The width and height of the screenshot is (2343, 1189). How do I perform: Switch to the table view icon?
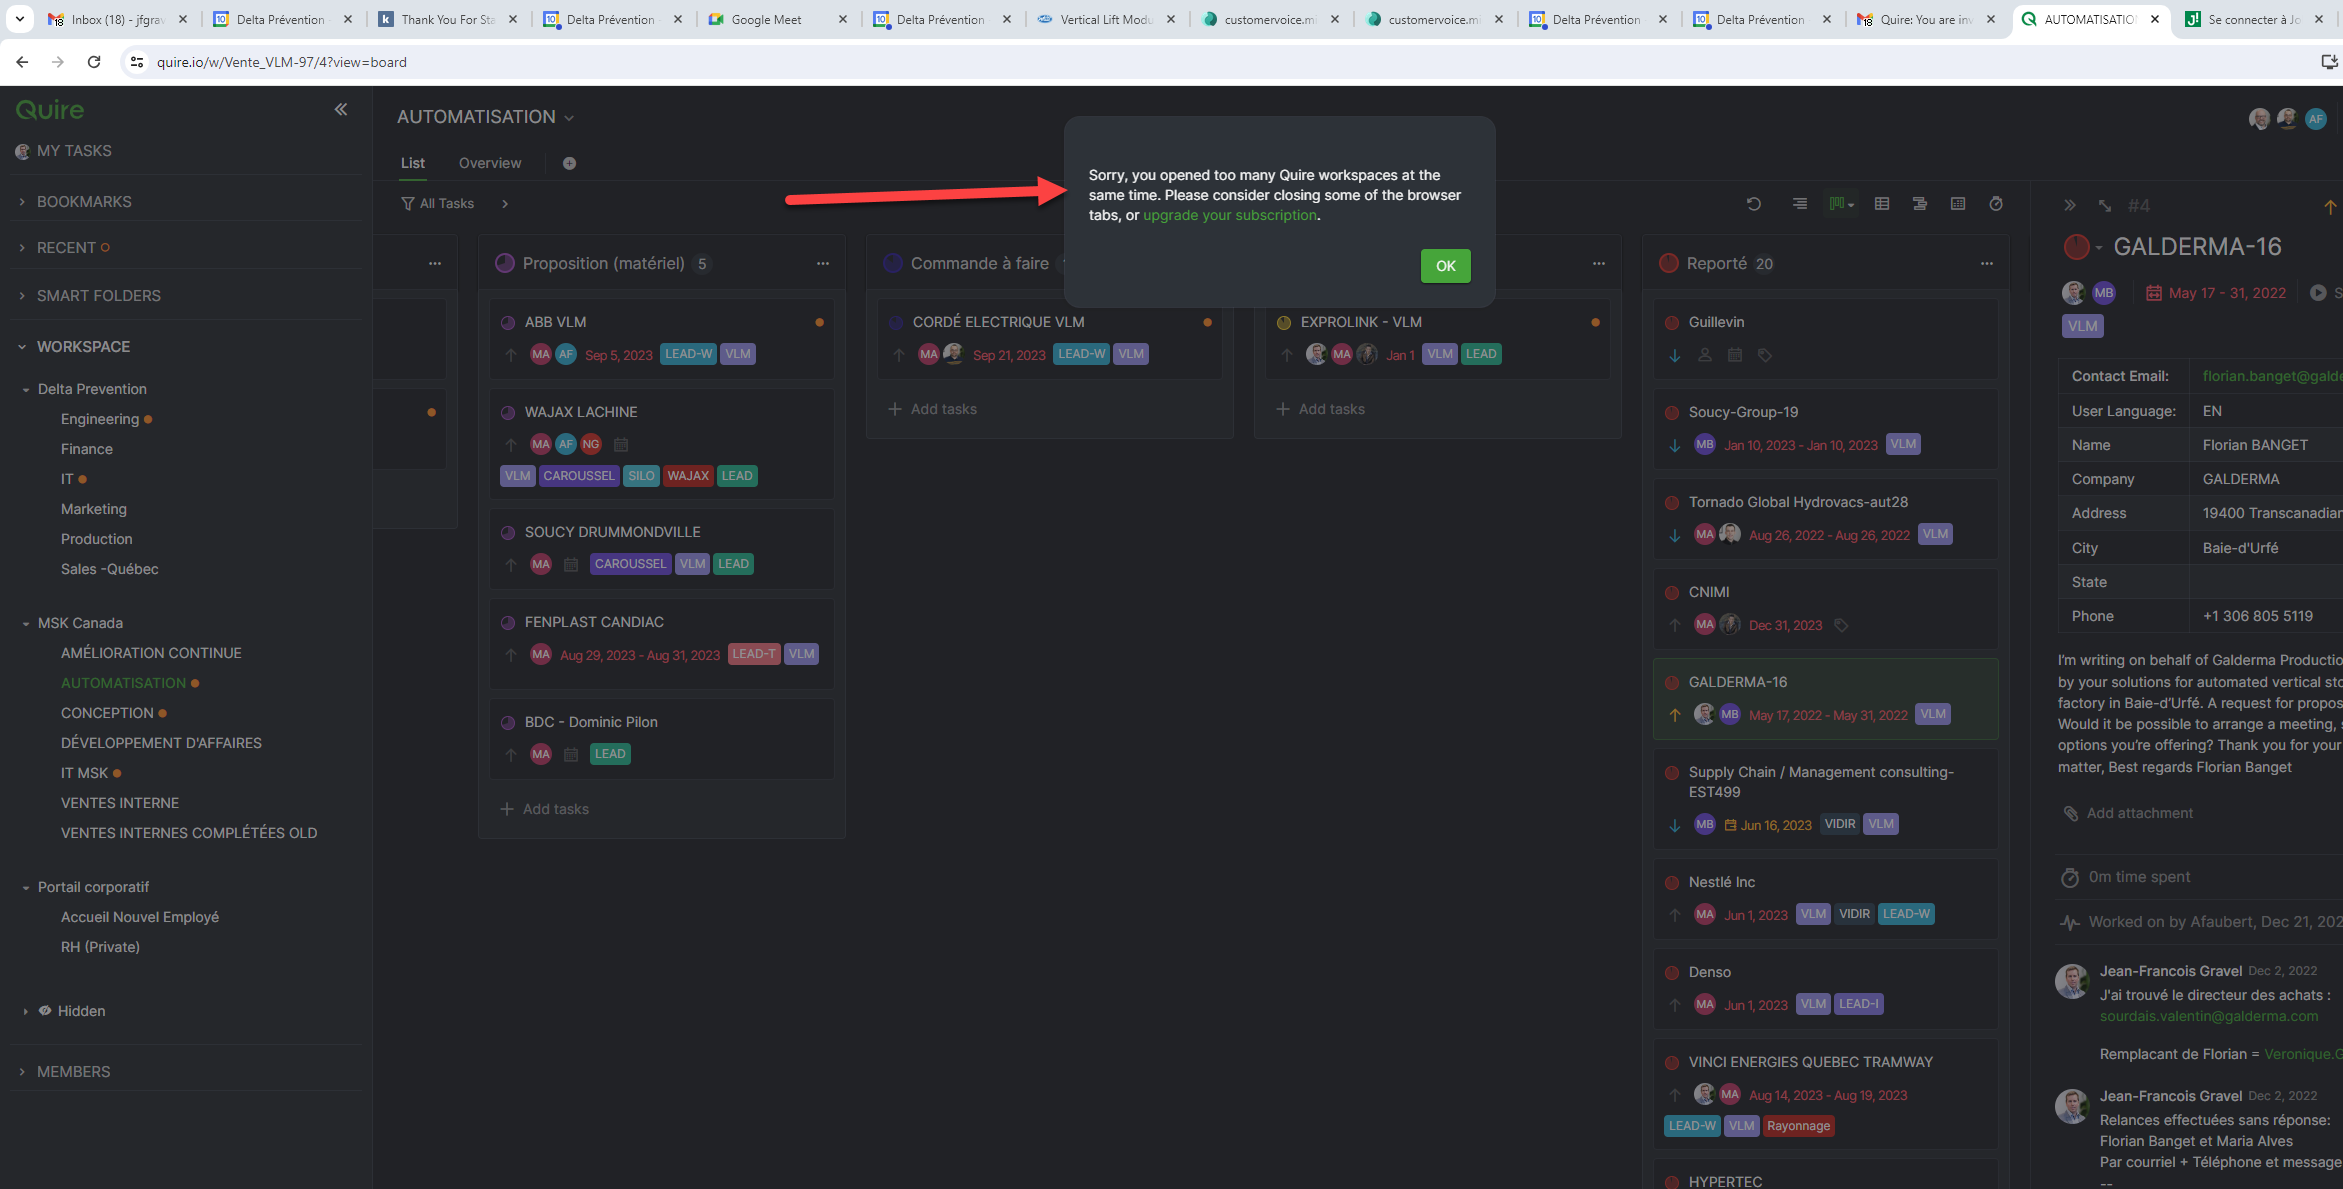pos(1882,204)
